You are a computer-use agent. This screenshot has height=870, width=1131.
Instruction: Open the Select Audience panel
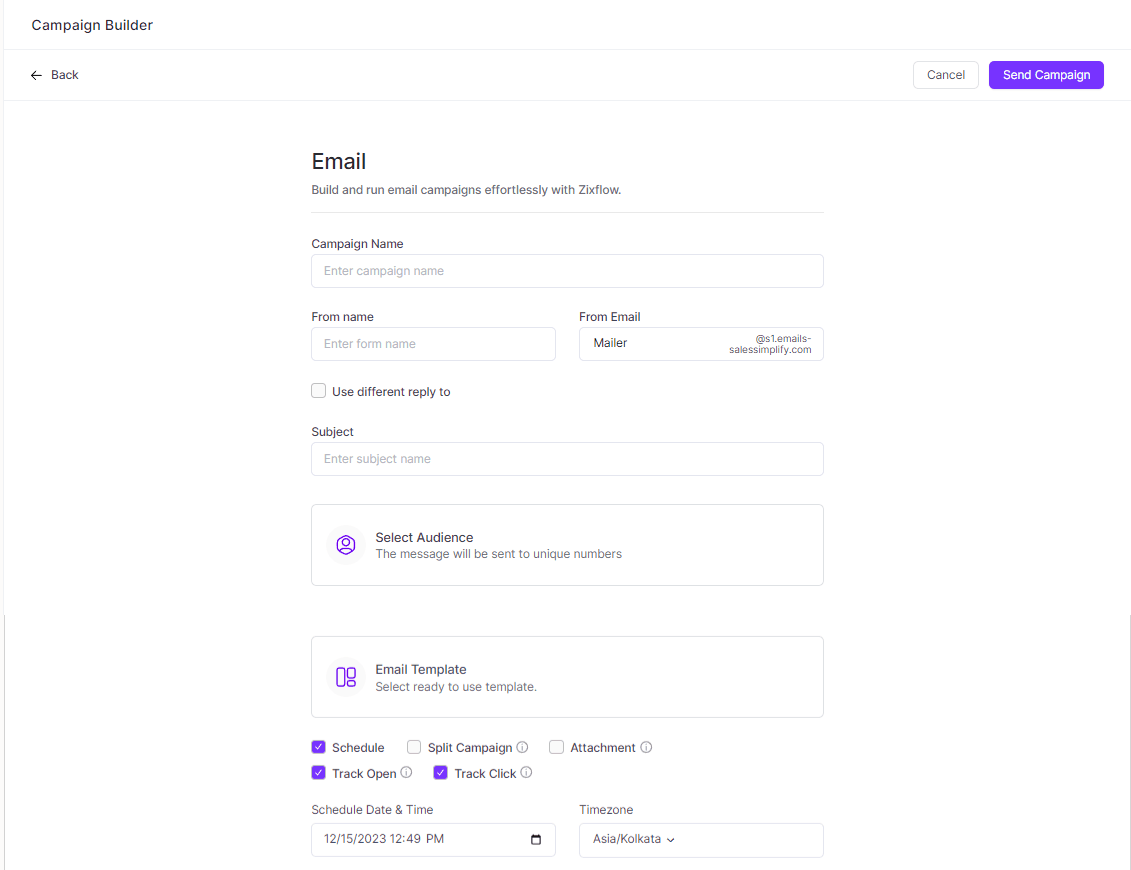pos(567,544)
